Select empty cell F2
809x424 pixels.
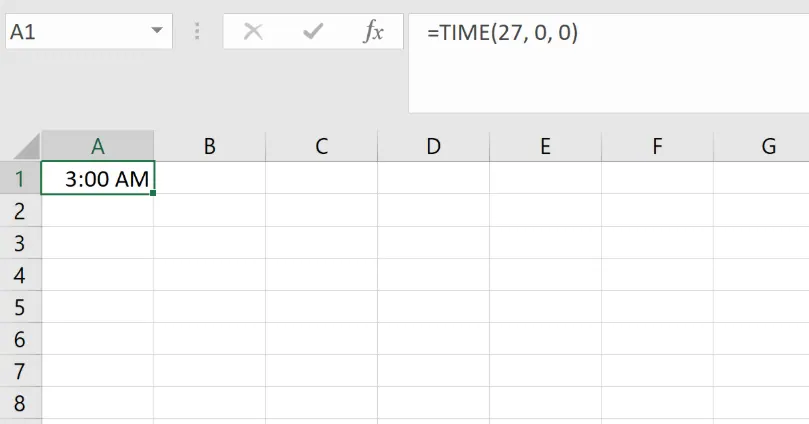657,210
